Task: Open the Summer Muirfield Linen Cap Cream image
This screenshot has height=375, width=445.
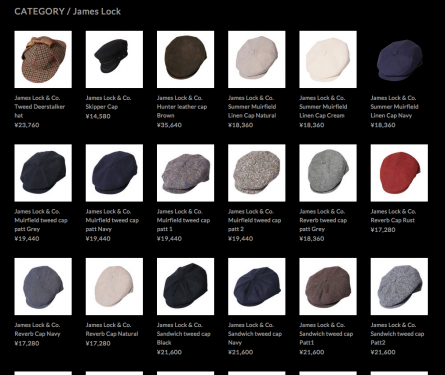Action: tap(328, 59)
